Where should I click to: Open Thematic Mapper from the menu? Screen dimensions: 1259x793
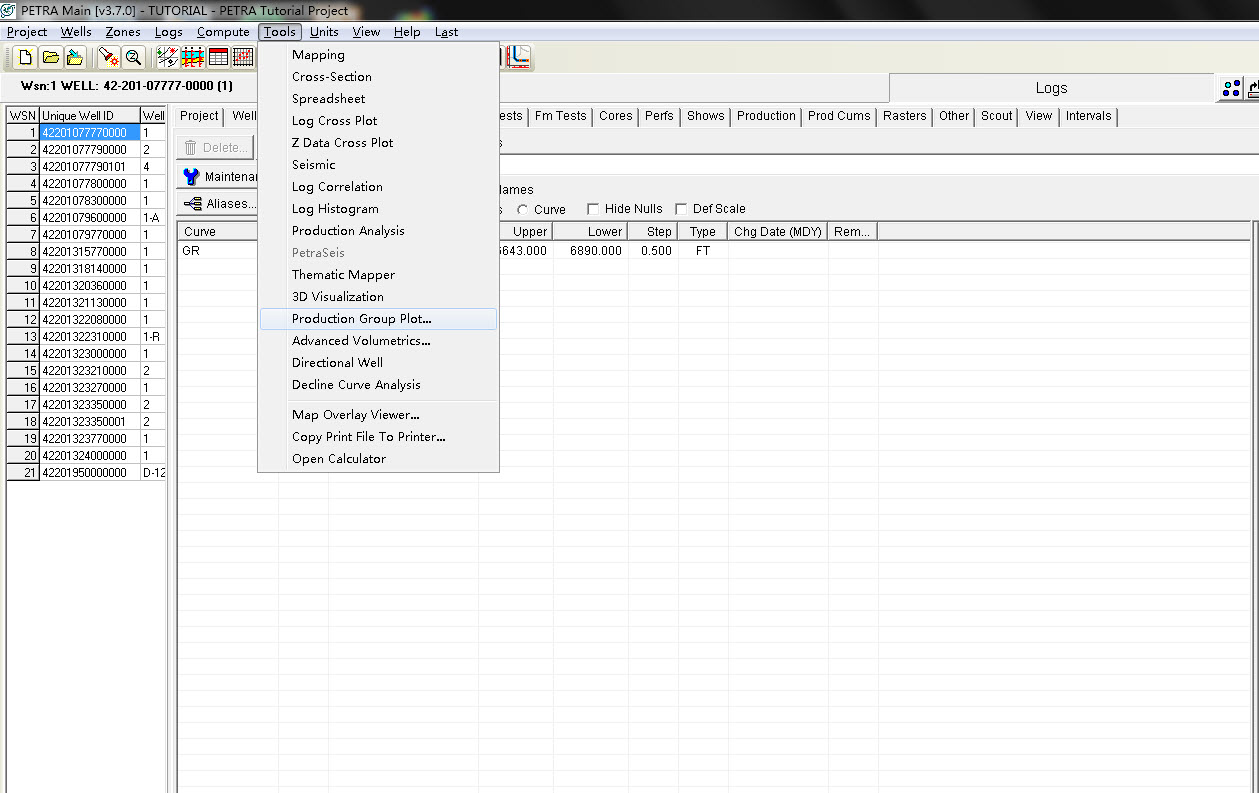coord(378,275)
